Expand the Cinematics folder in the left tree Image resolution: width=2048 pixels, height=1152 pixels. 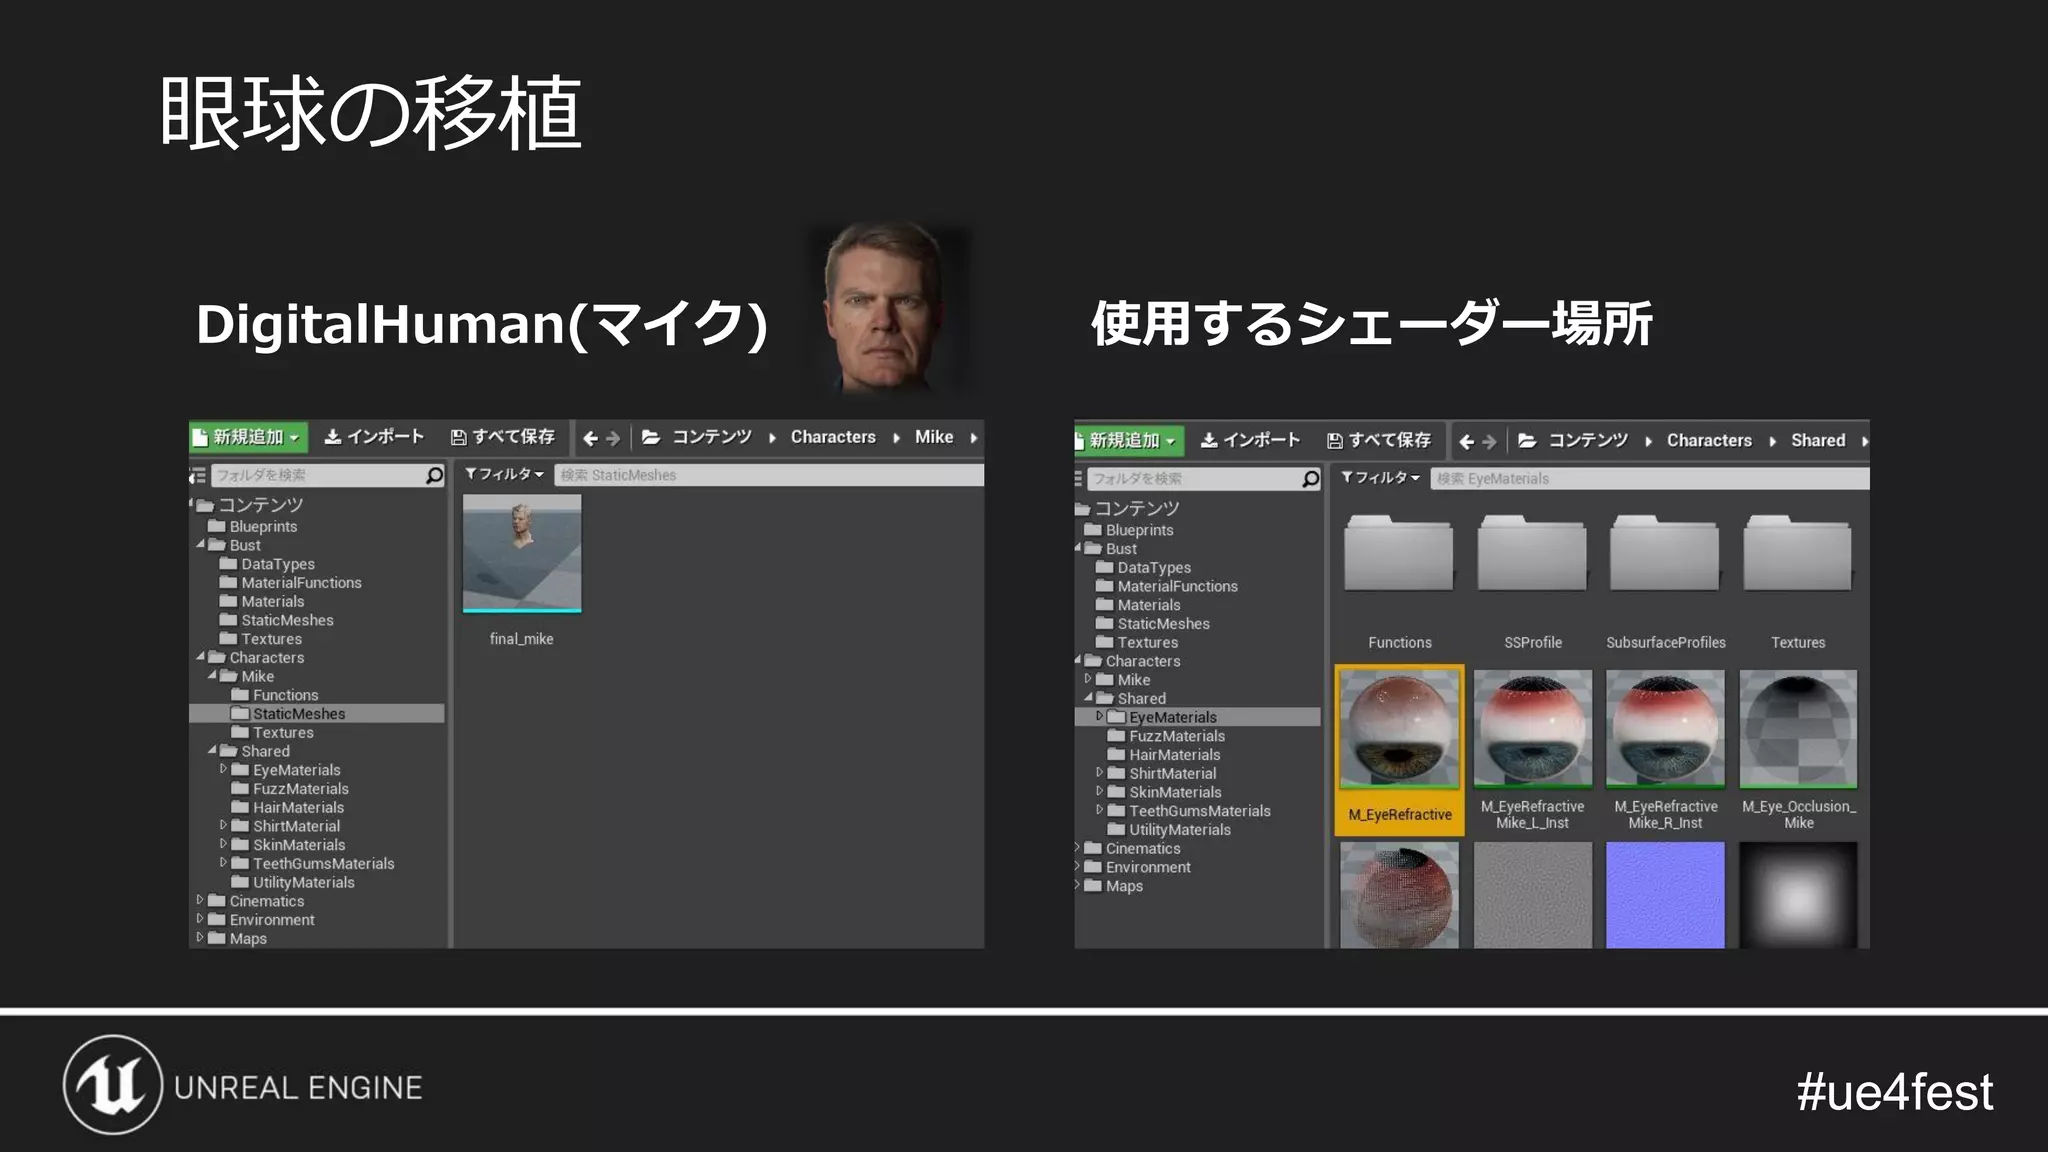tap(200, 900)
